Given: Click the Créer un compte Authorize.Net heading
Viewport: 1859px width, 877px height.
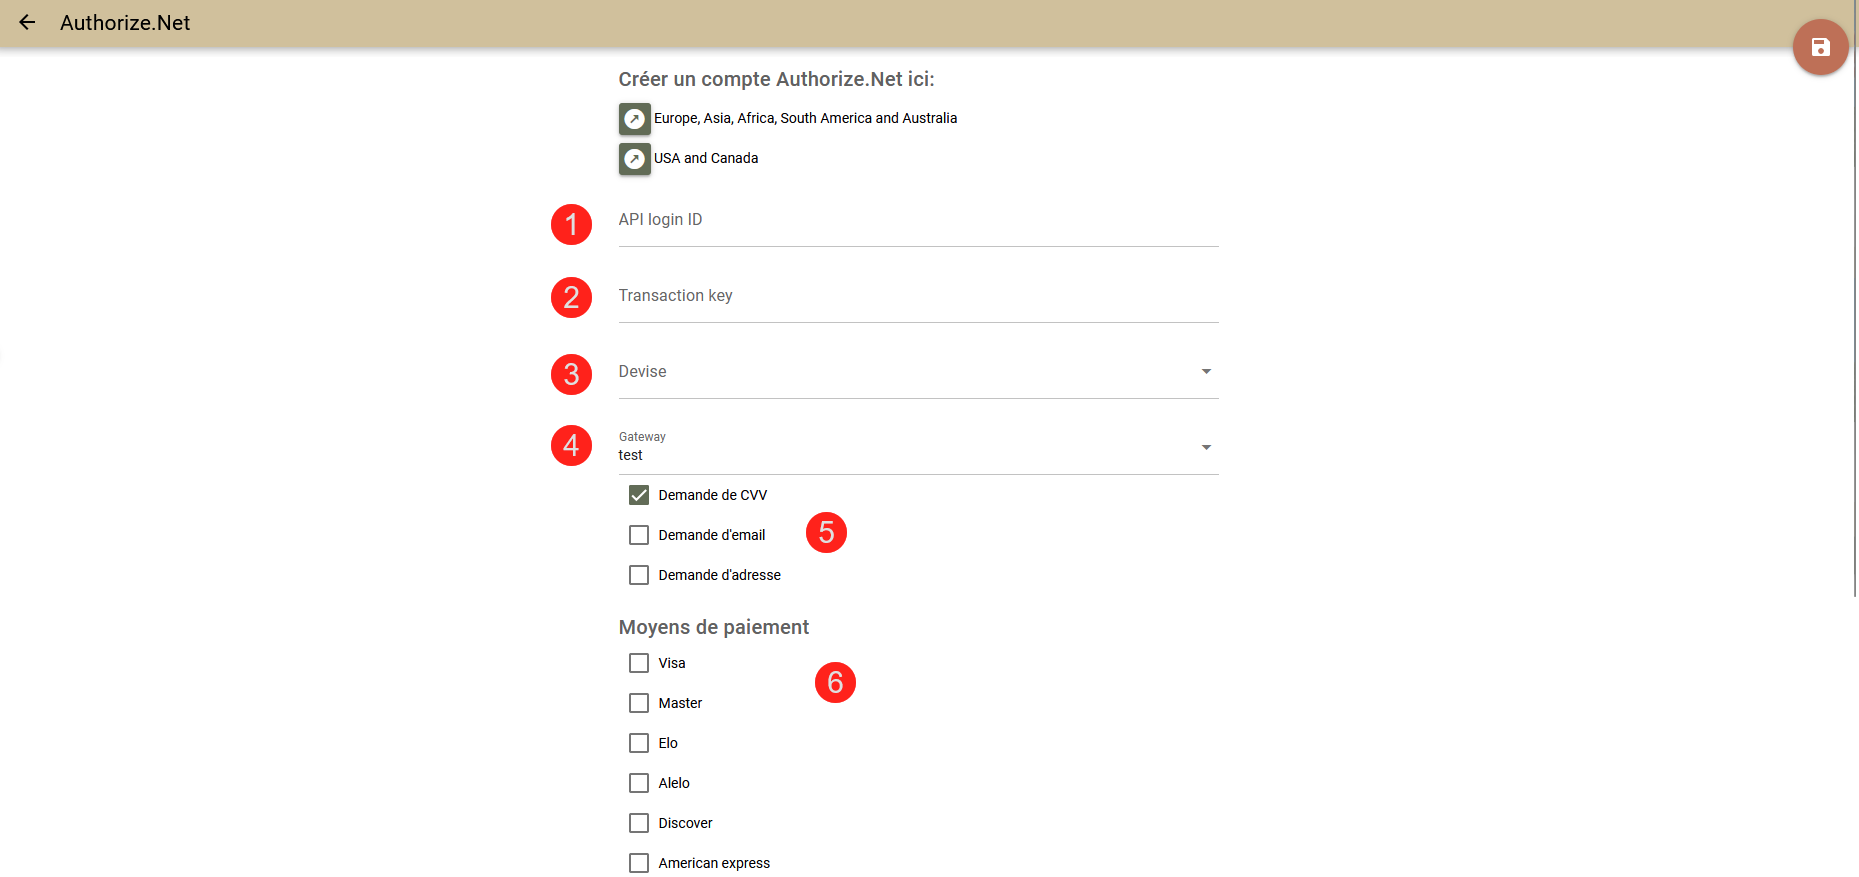Looking at the screenshot, I should coord(776,79).
